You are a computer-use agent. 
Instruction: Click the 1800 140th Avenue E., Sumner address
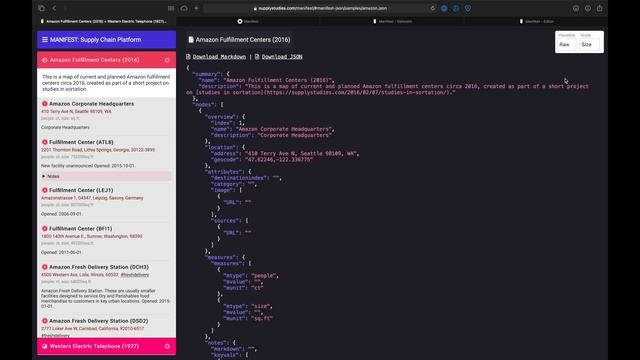[91, 236]
